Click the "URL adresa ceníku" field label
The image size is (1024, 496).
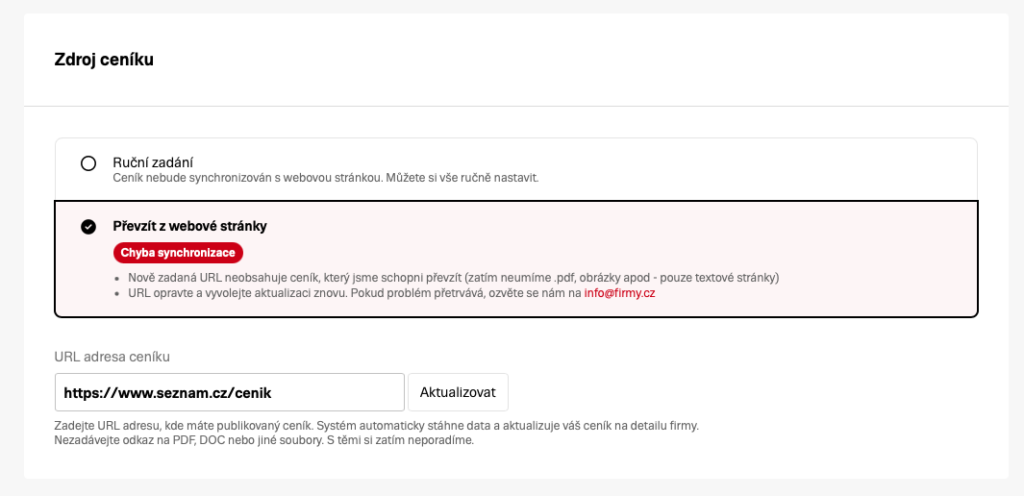pyautogui.click(x=115, y=356)
